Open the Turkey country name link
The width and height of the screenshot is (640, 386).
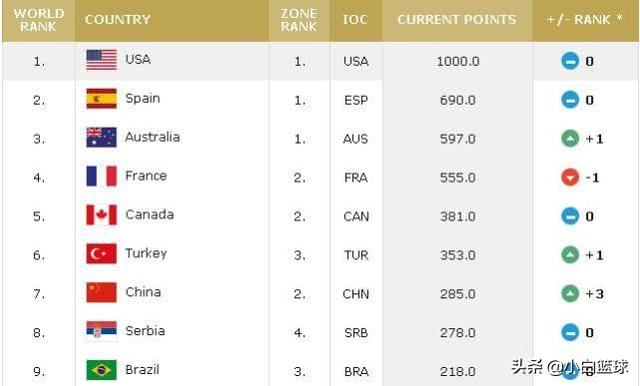tap(146, 254)
